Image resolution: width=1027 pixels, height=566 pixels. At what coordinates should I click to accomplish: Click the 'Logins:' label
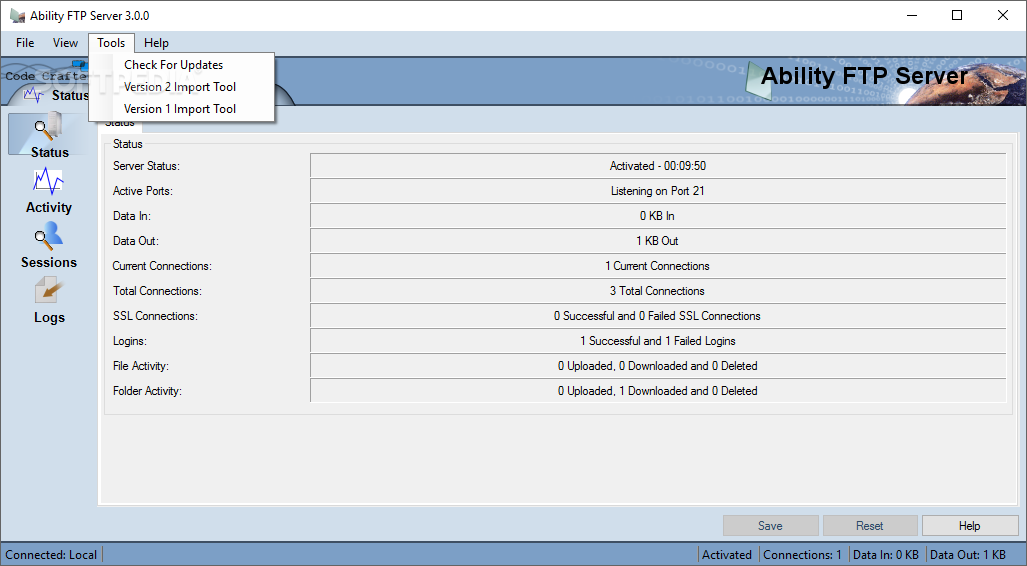point(130,341)
